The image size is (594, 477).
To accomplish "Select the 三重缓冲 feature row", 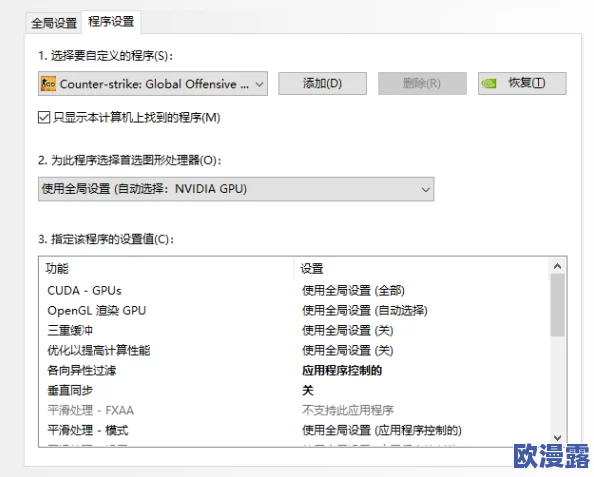I will click(294, 330).
